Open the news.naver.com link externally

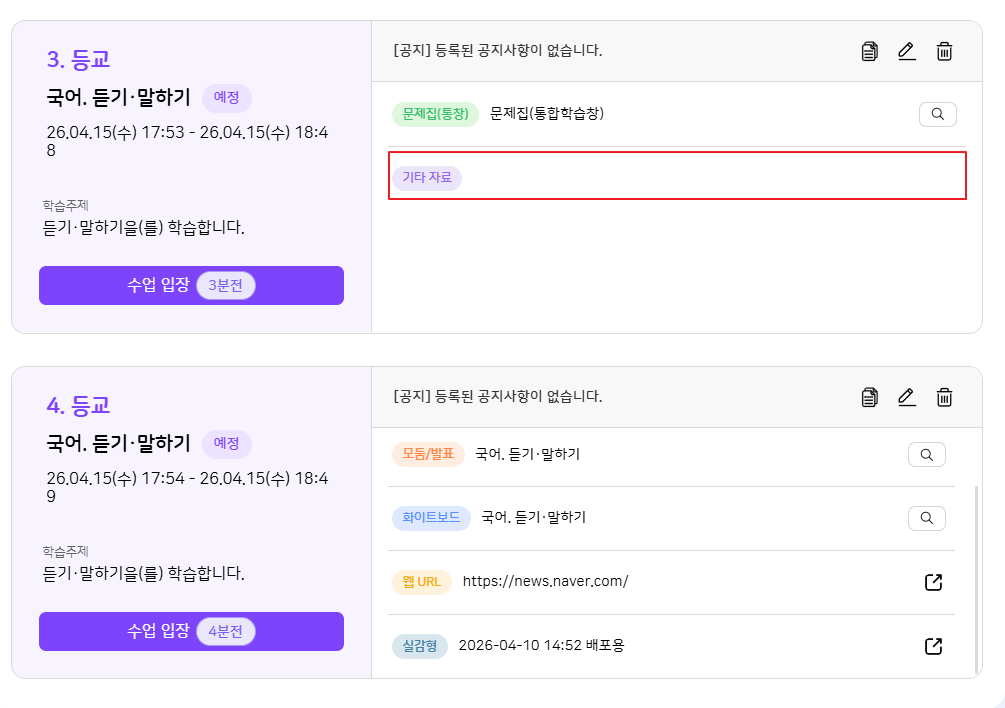point(933,582)
